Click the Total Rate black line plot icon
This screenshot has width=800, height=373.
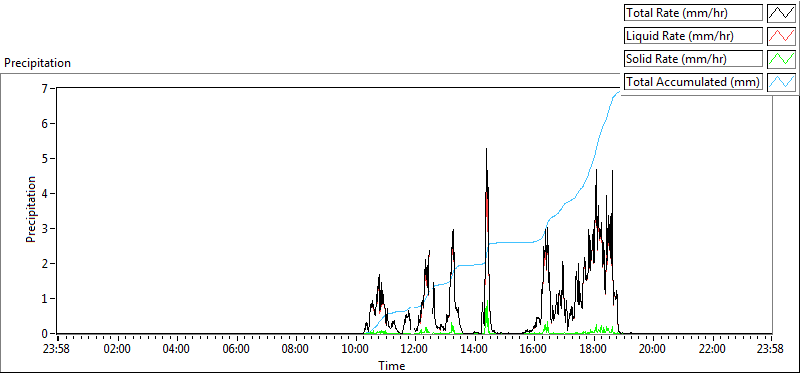pos(781,13)
